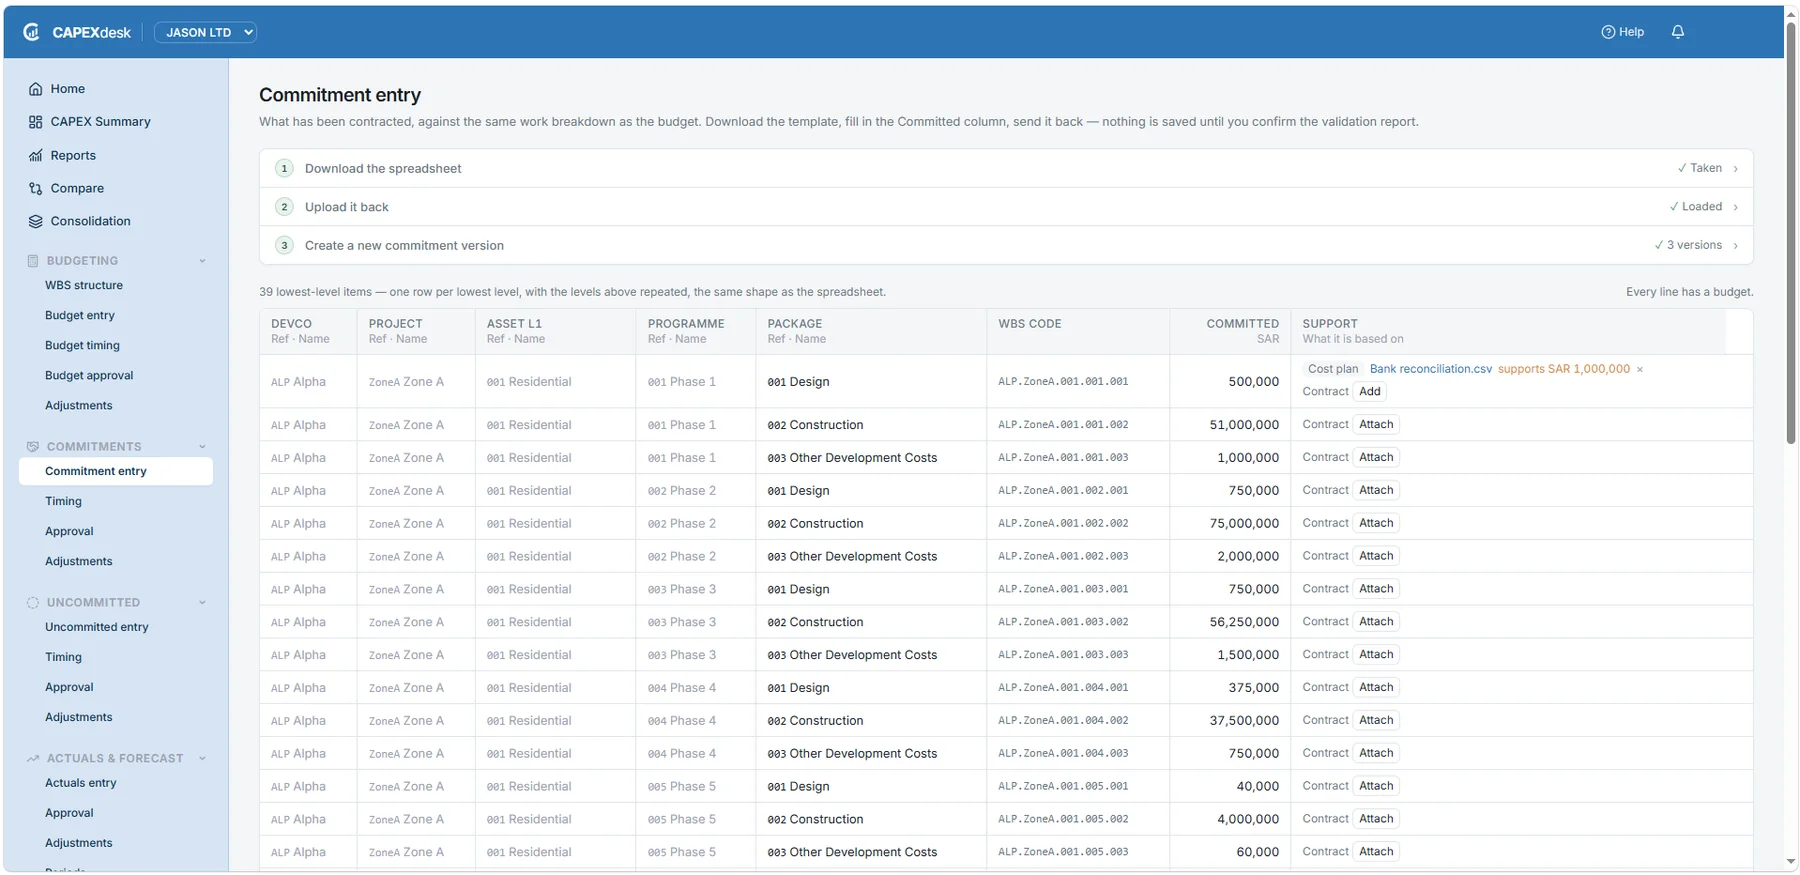Attach contract for ALP.ZoneA.001.003.003 row
The image size is (1800, 875).
coord(1376,655)
